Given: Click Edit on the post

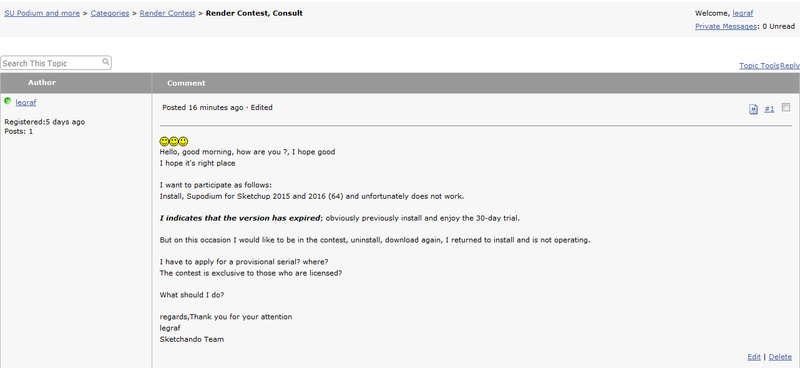Looking at the screenshot, I should [754, 357].
